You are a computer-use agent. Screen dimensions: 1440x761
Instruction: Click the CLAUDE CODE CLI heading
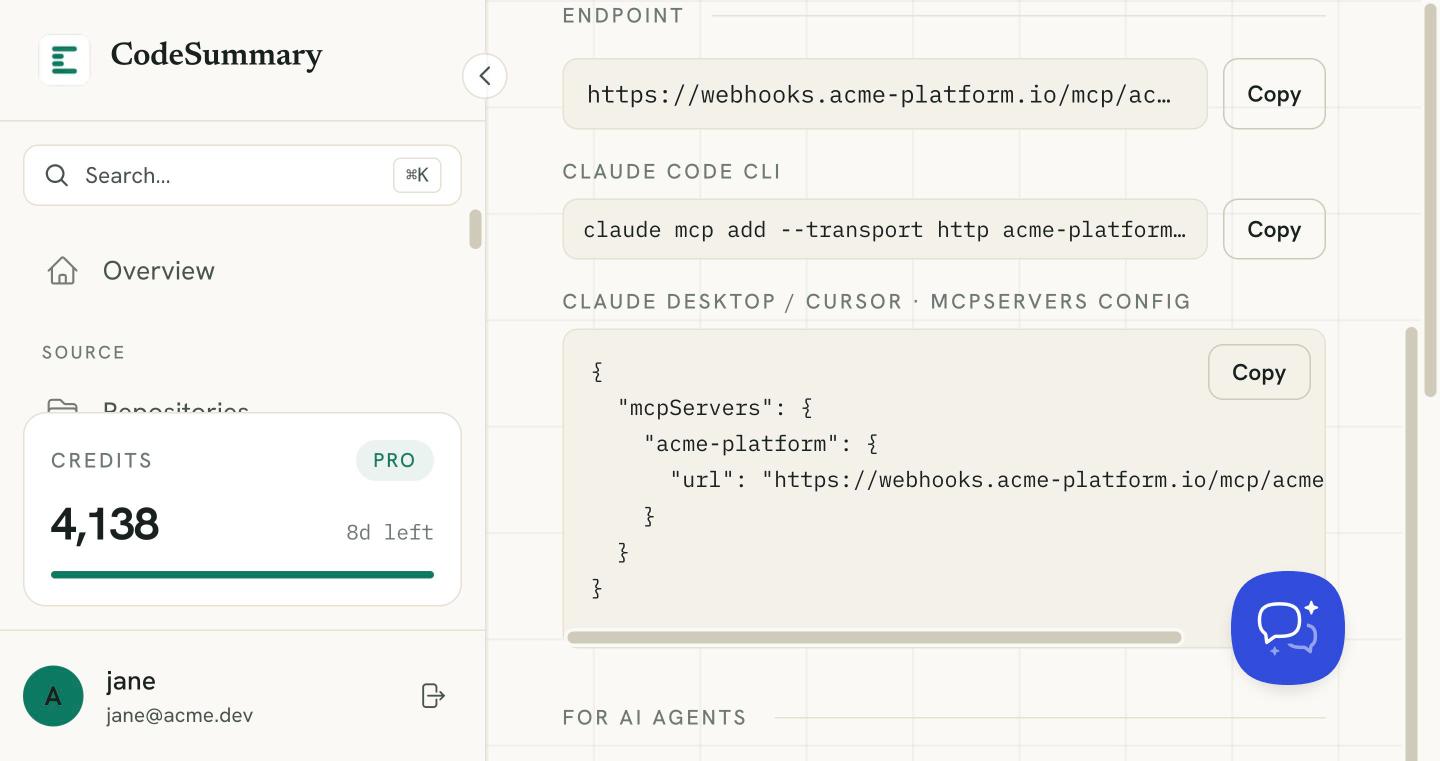click(672, 172)
